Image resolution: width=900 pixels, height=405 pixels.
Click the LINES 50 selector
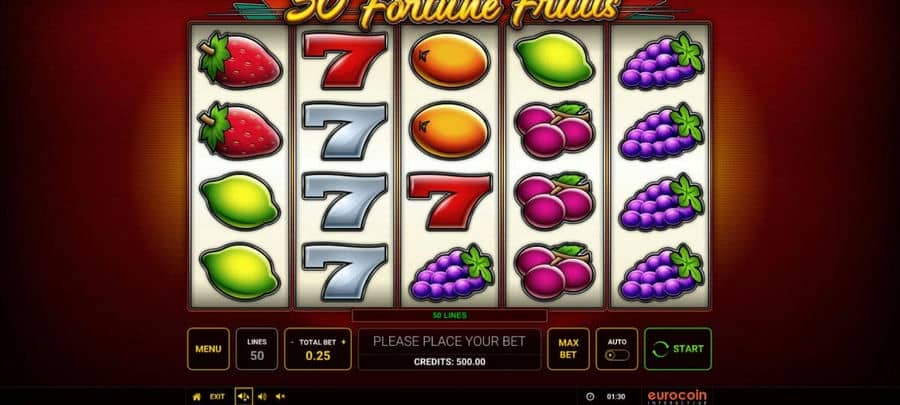pyautogui.click(x=257, y=349)
